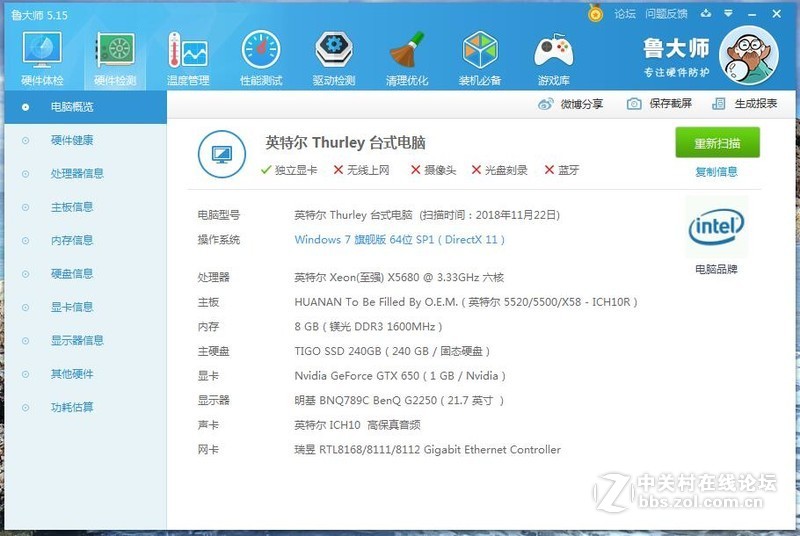Viewport: 800px width, 536px height.
Task: Click the 8 GB DDR3 1600MHz text
Action: (368, 326)
